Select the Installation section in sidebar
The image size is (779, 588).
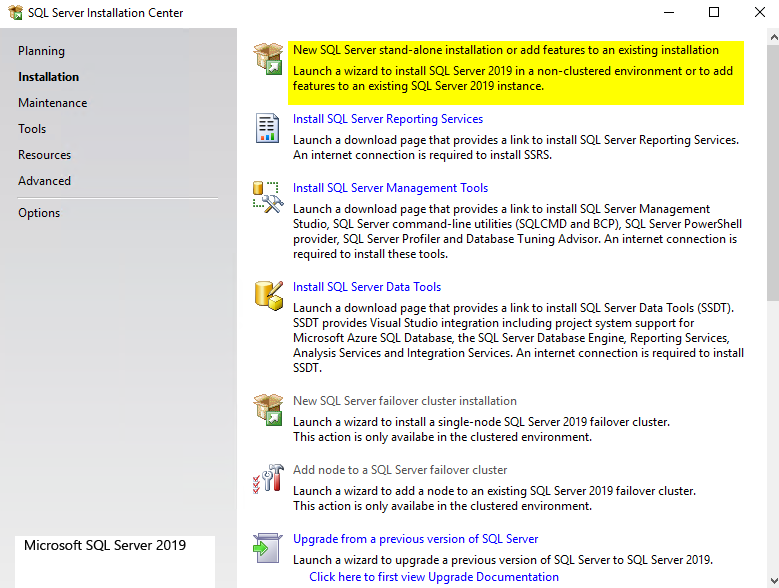tap(48, 77)
